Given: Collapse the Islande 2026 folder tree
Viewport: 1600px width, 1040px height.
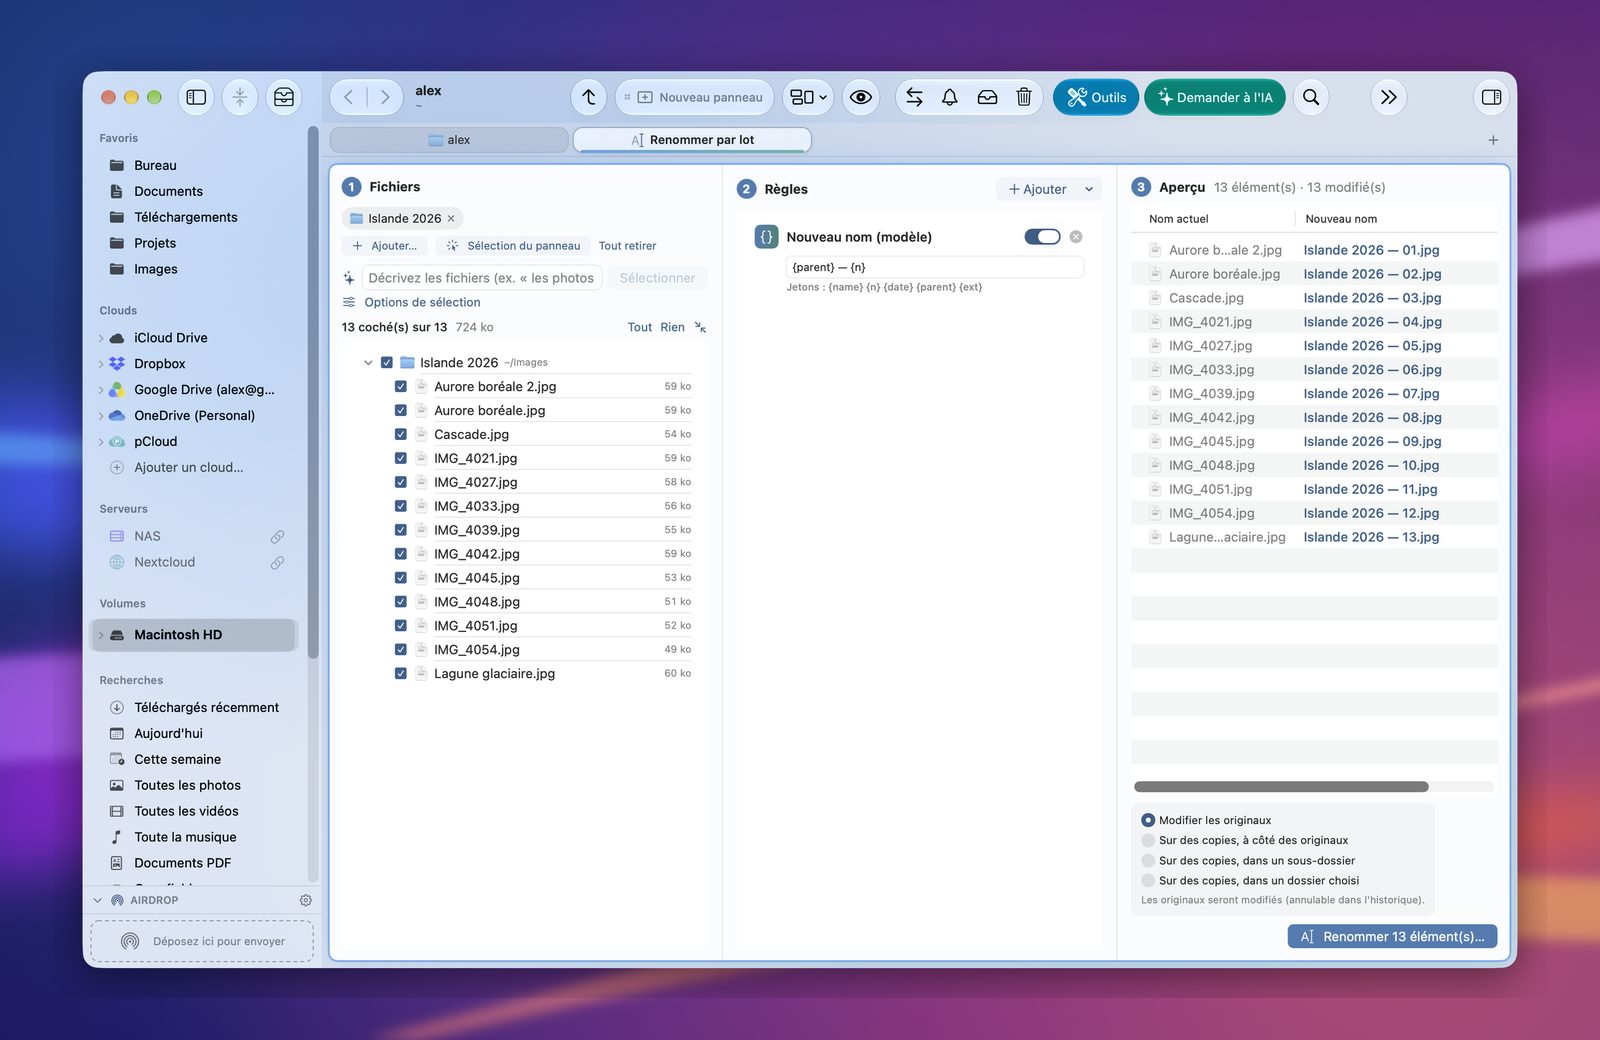Looking at the screenshot, I should (368, 362).
